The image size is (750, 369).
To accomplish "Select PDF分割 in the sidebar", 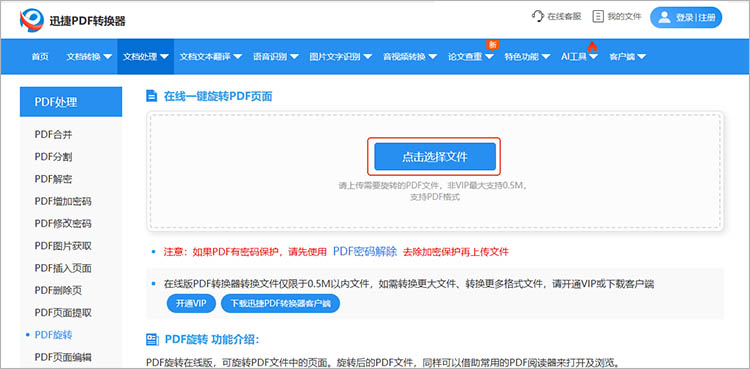I will [x=54, y=157].
